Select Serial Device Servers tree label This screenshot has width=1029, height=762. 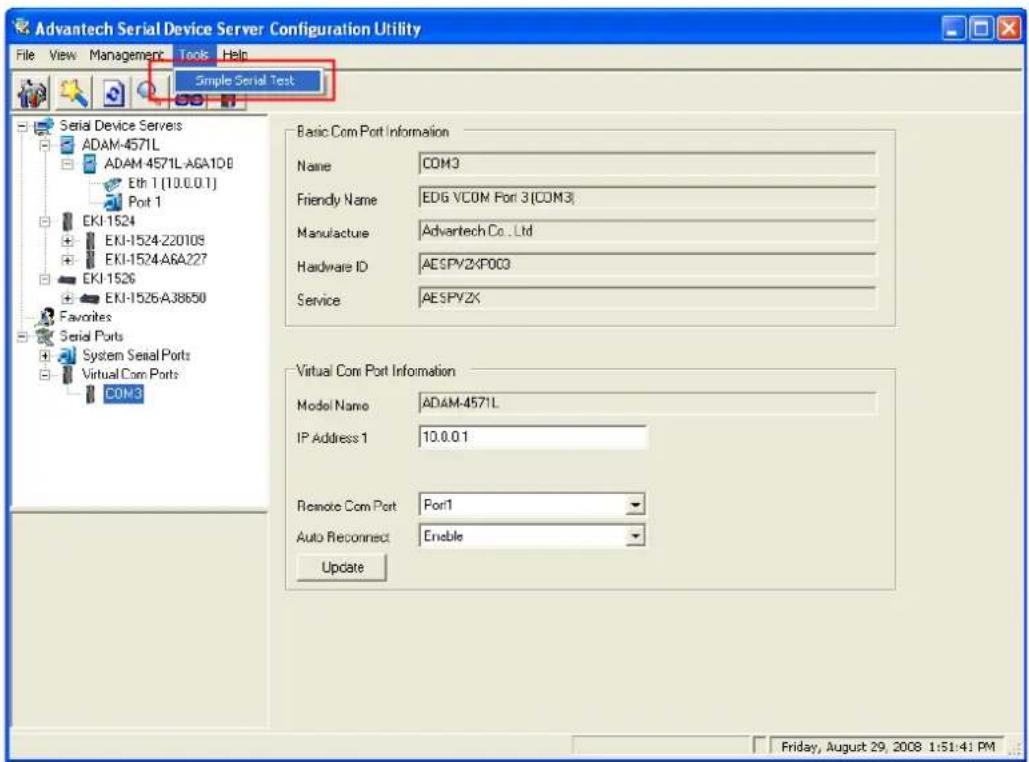tap(121, 125)
